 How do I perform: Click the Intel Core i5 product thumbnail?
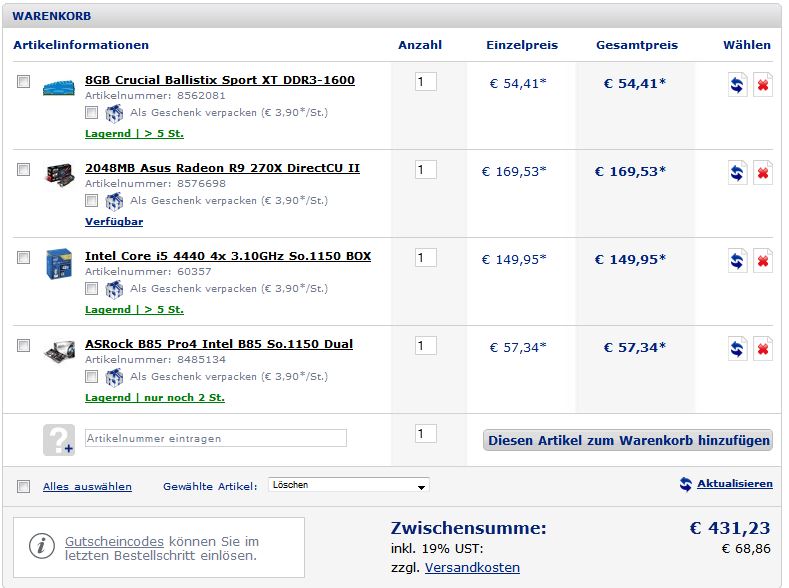59,263
